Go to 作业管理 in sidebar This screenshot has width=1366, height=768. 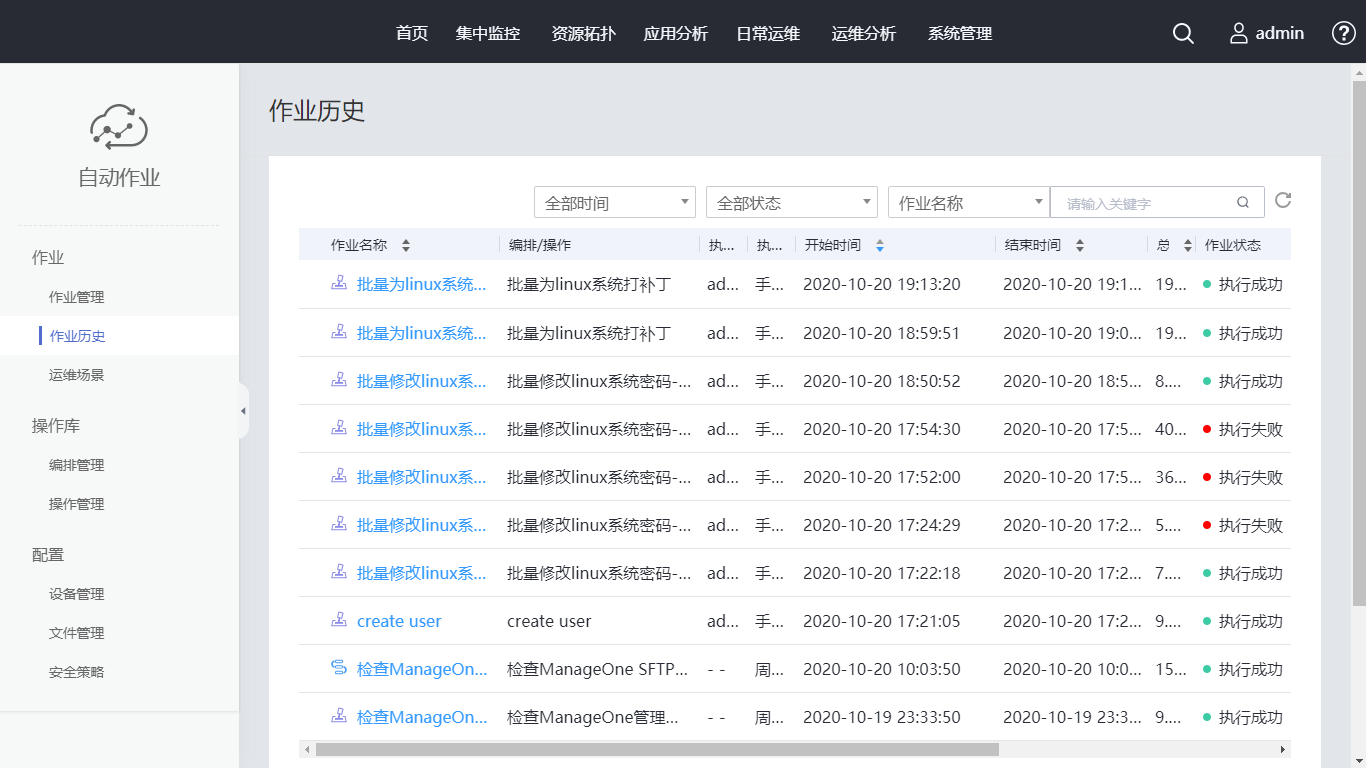coord(77,297)
